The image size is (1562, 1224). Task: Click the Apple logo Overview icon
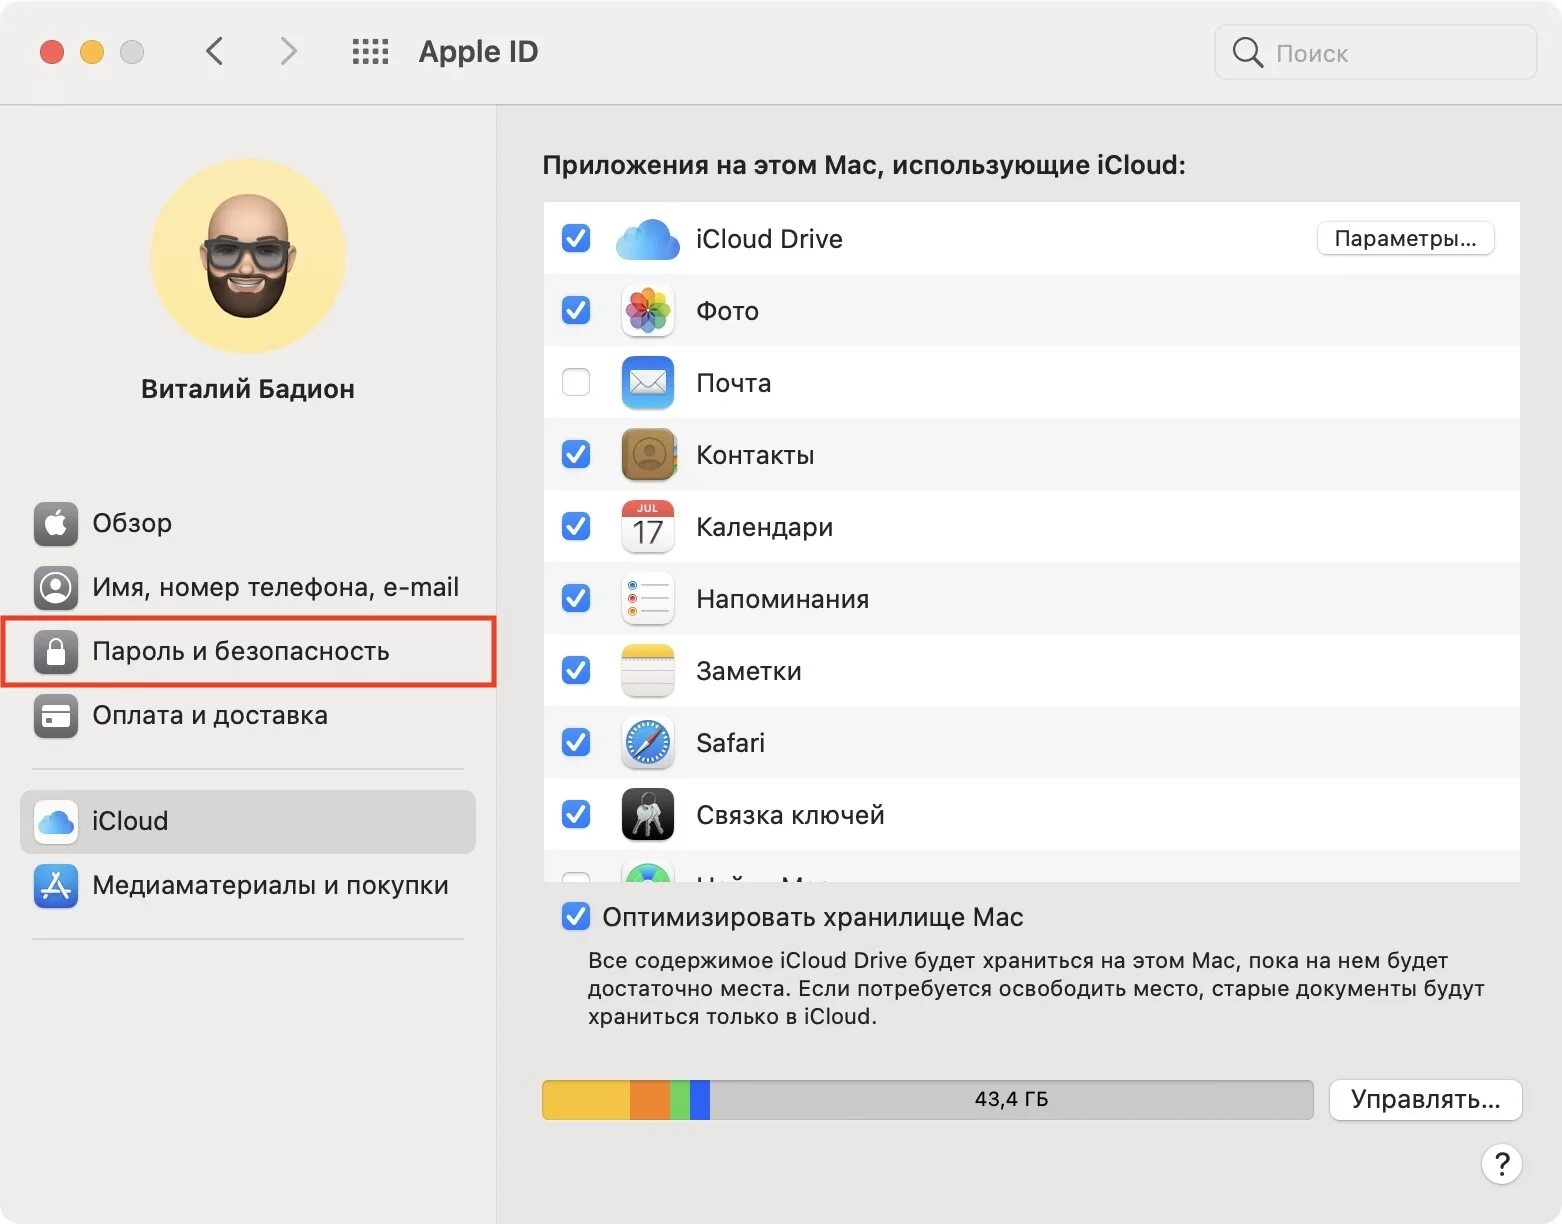coord(56,523)
